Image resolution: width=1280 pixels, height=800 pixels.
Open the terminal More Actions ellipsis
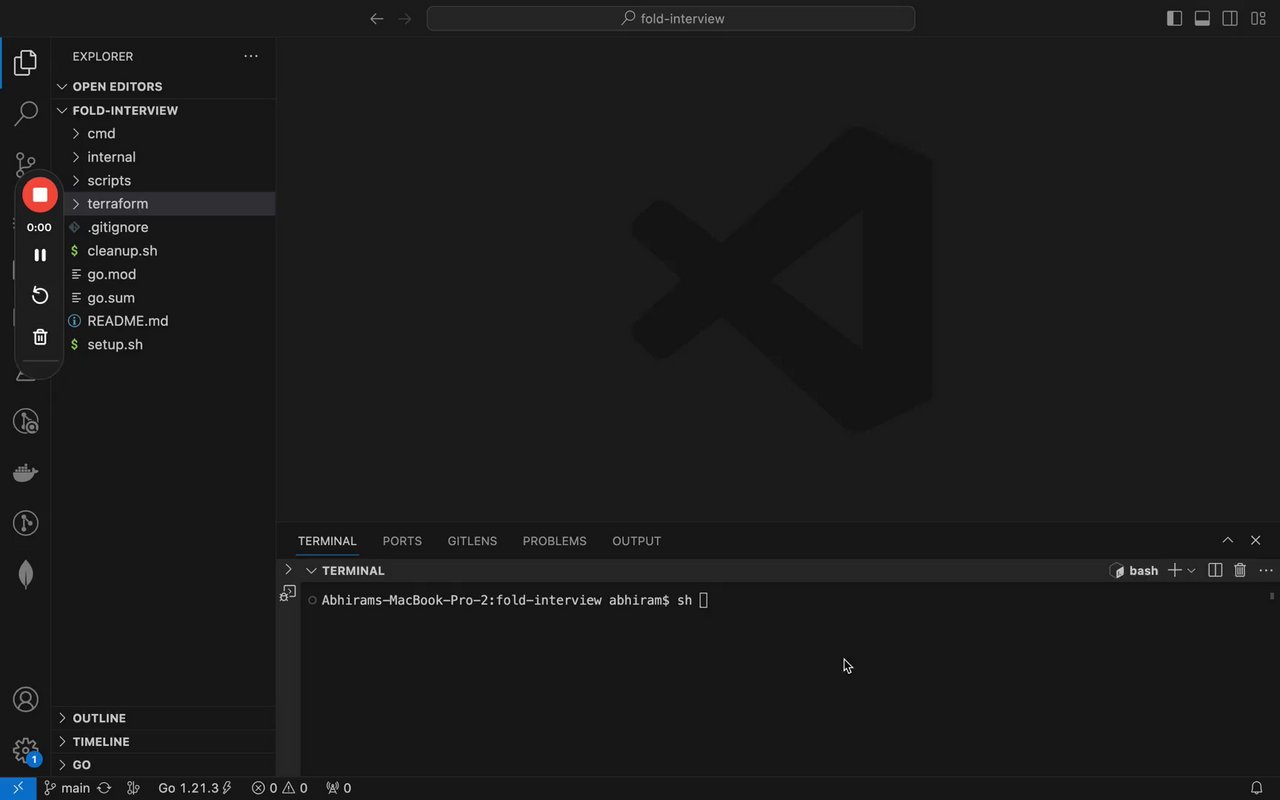click(1266, 570)
